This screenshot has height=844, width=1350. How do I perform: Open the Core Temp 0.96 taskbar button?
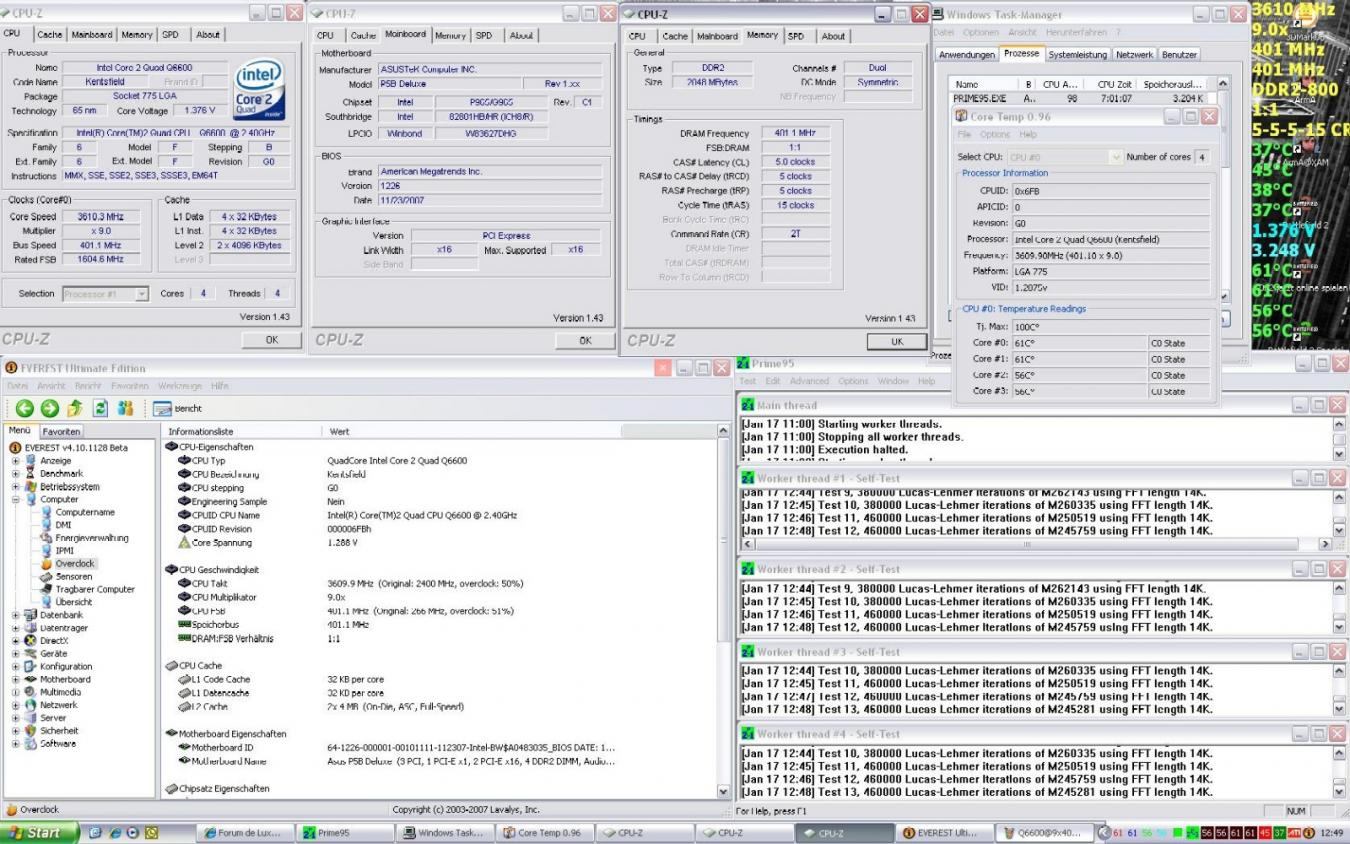click(x=545, y=833)
